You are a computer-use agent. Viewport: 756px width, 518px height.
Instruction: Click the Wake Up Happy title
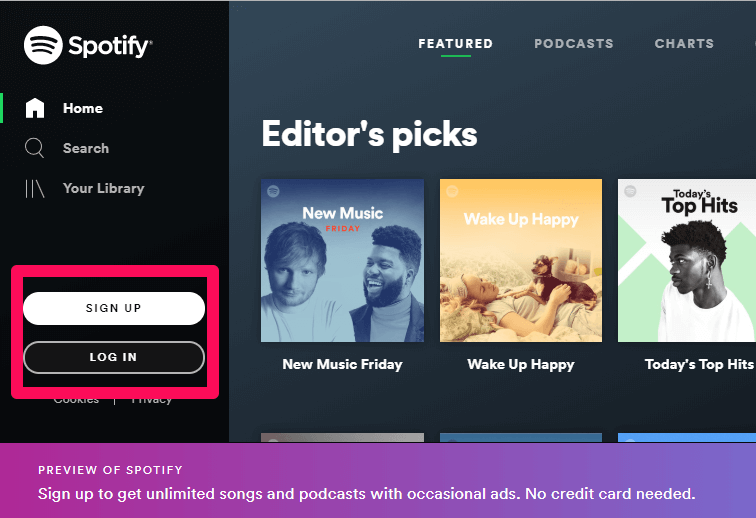coord(521,364)
